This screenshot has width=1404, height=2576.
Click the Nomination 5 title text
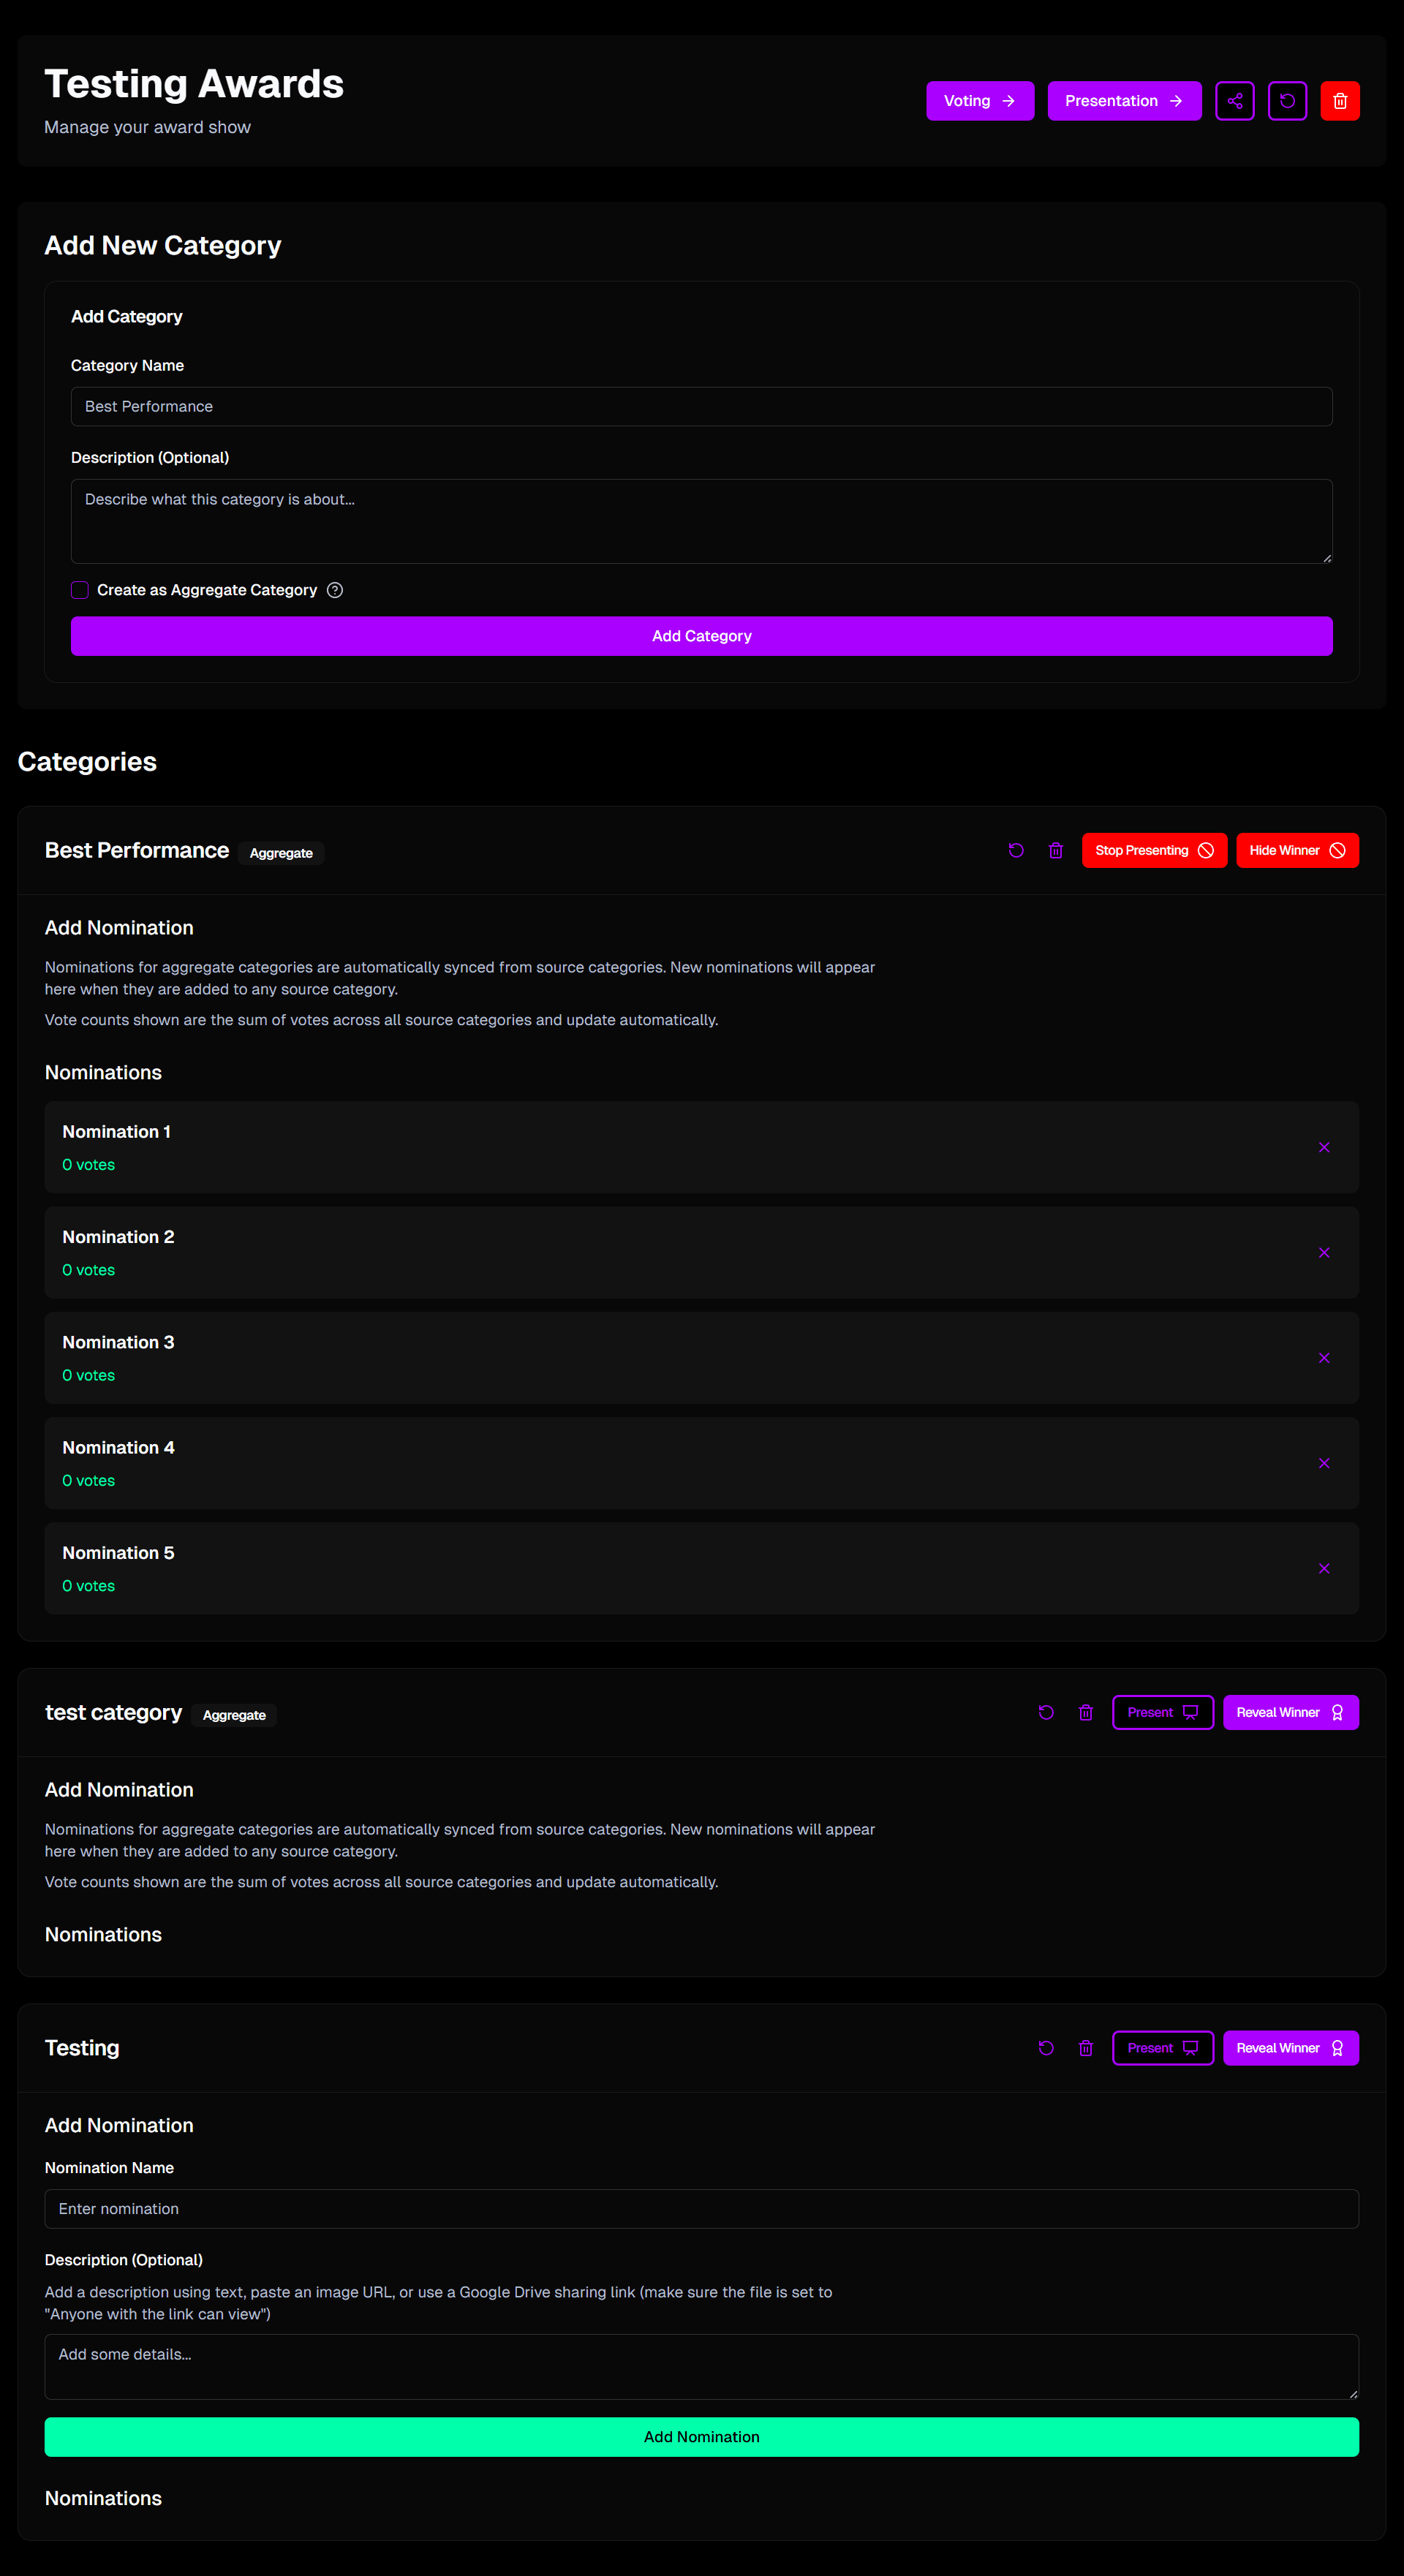118,1553
